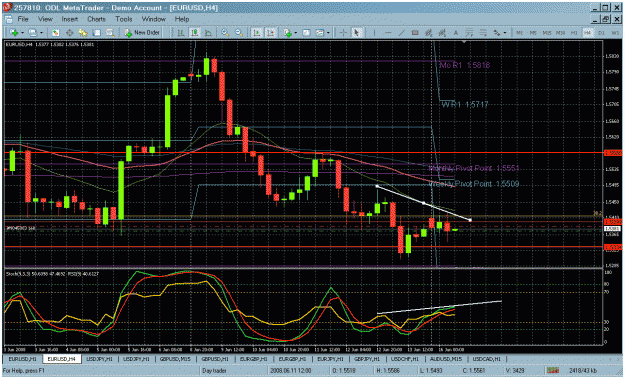Viewport: 625px width, 377px height.
Task: Expand the Templates dropdown arrow
Action: (328, 33)
